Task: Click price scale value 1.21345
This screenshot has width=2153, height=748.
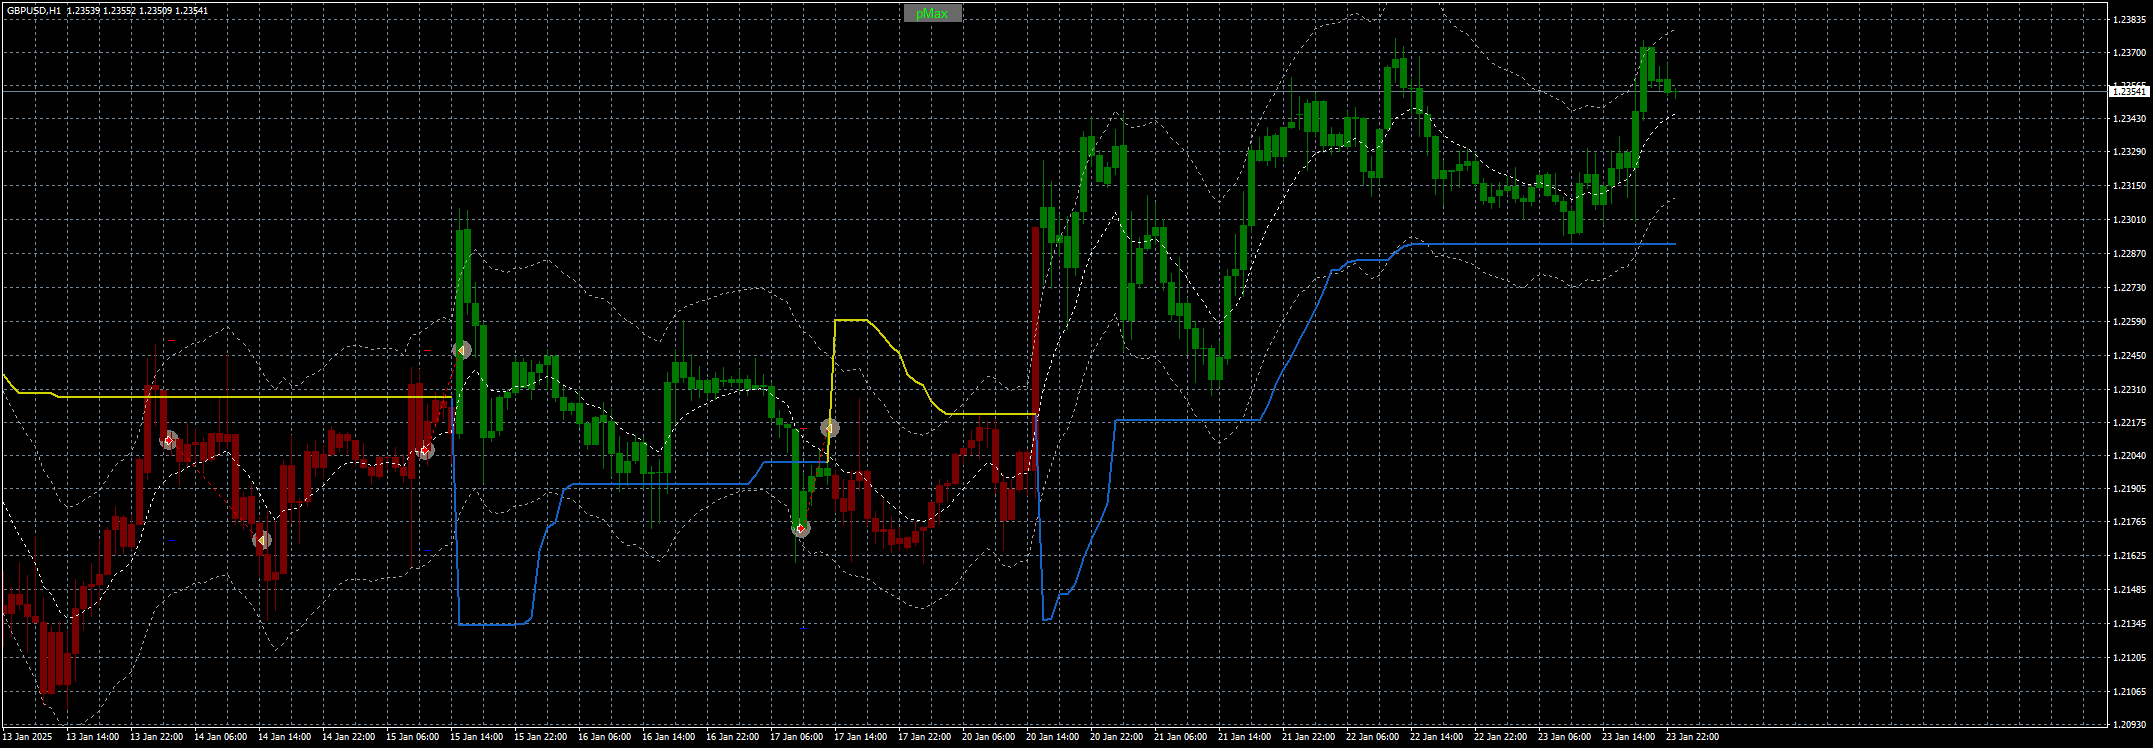Action: point(2128,624)
